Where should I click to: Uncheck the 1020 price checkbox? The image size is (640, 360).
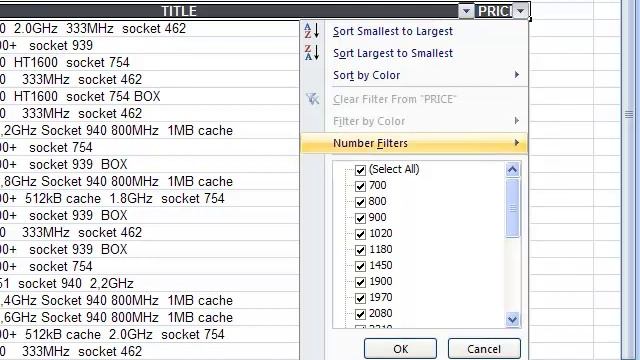click(x=360, y=234)
